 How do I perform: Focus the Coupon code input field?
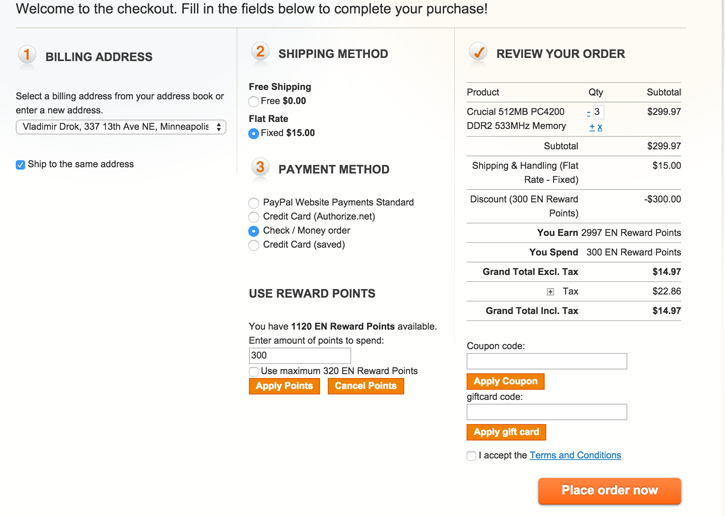tap(547, 361)
